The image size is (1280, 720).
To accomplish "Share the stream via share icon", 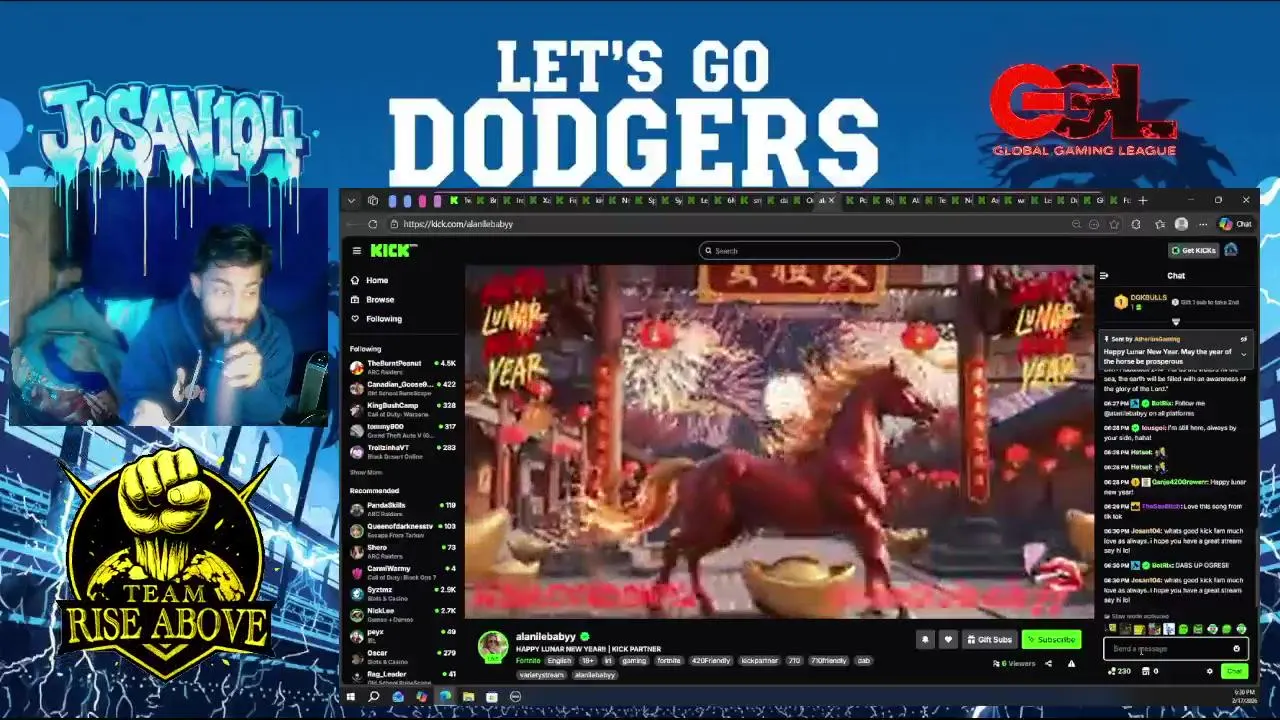I will (1048, 663).
